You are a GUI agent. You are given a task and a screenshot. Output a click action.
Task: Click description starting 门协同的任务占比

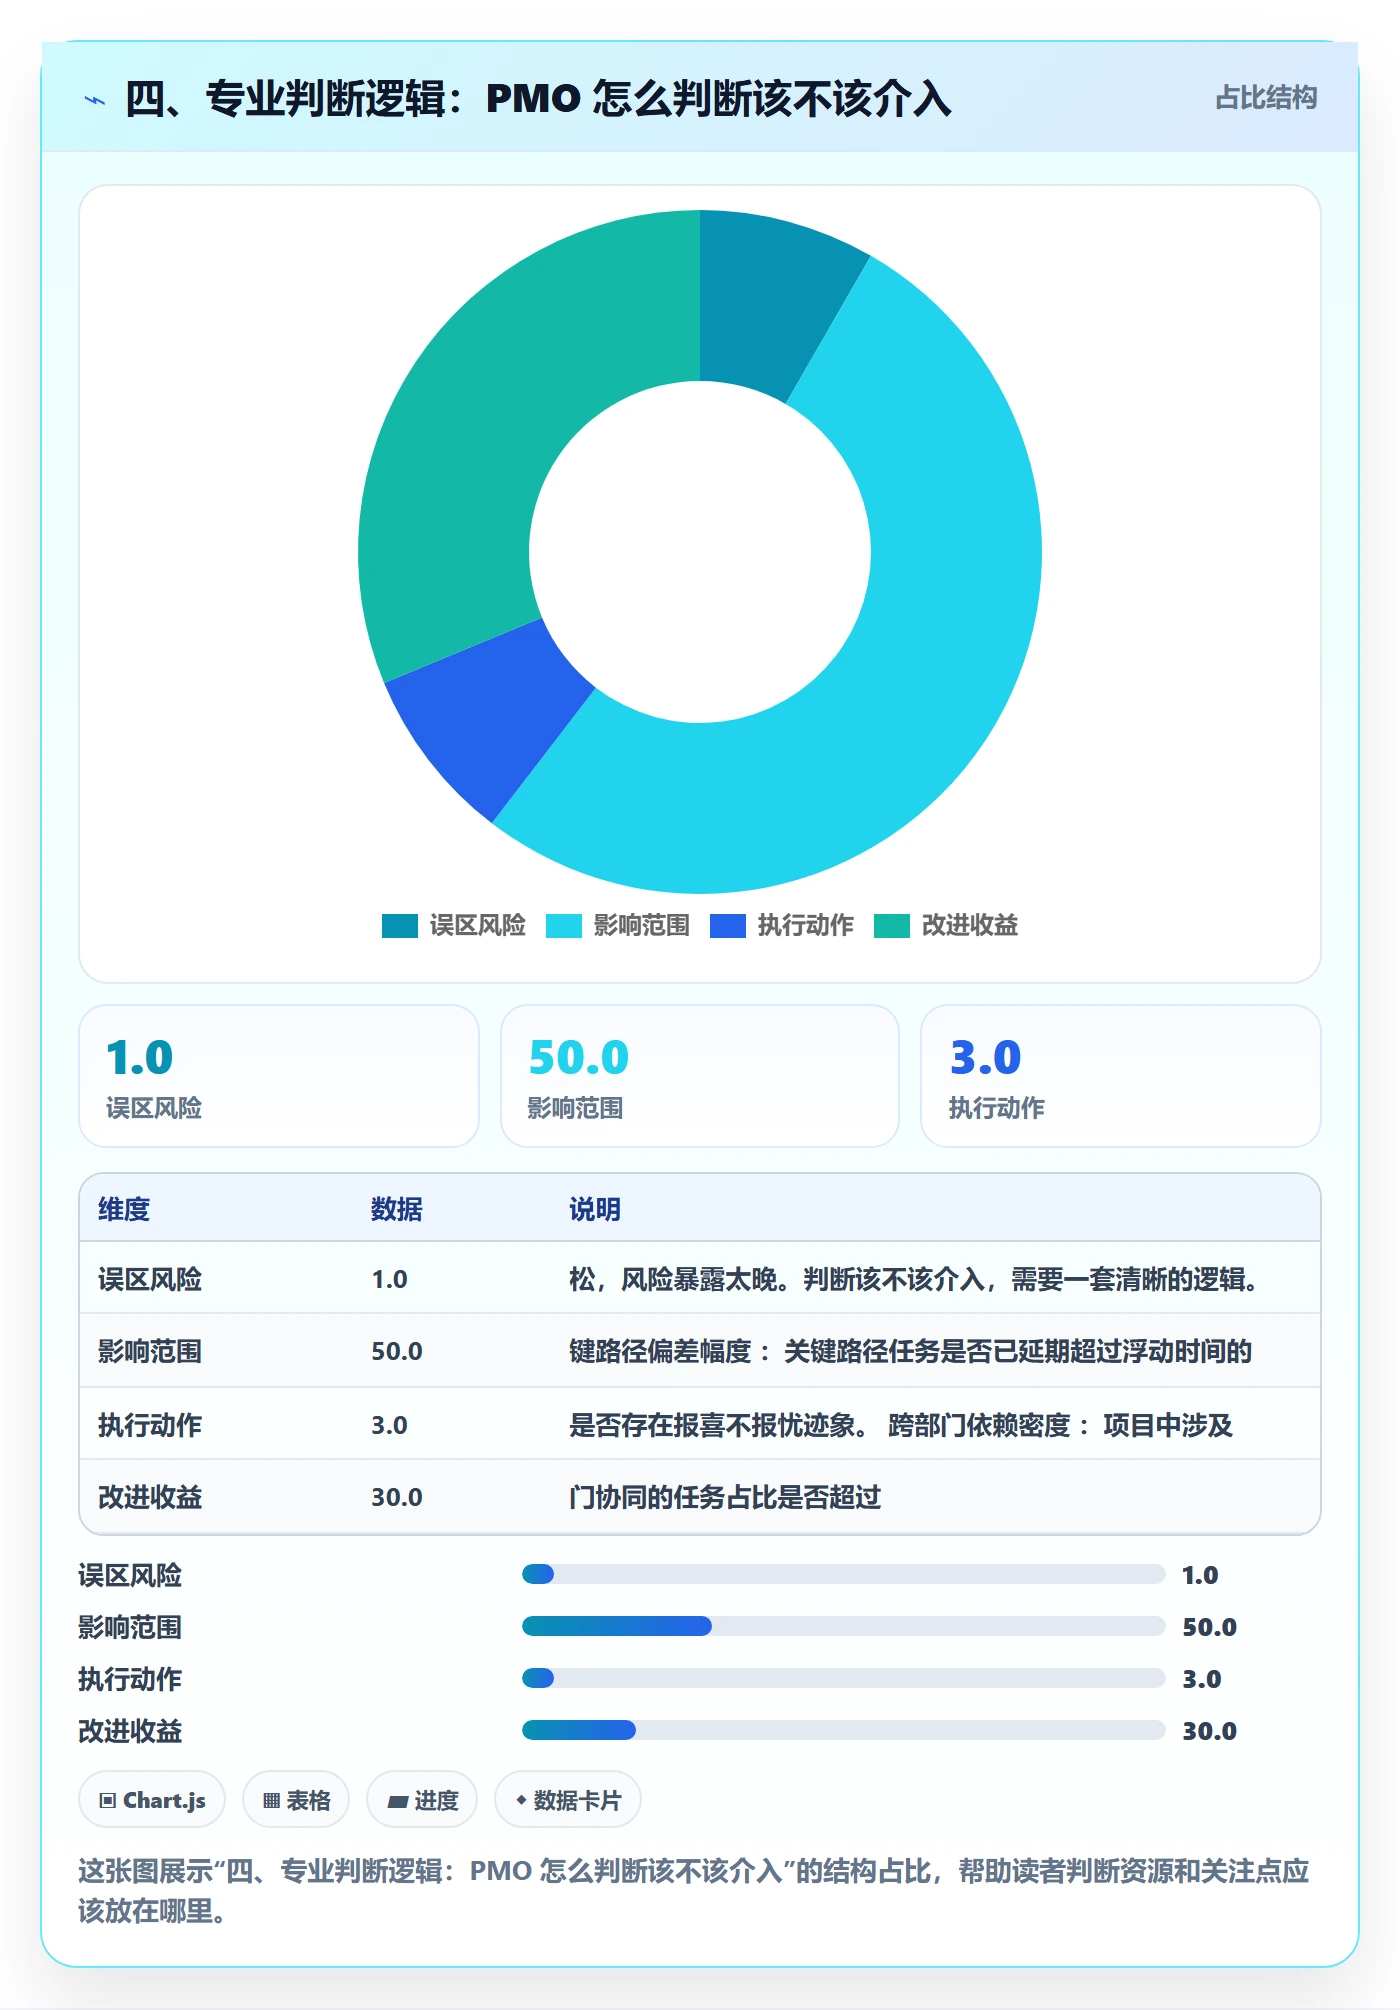(x=725, y=1497)
